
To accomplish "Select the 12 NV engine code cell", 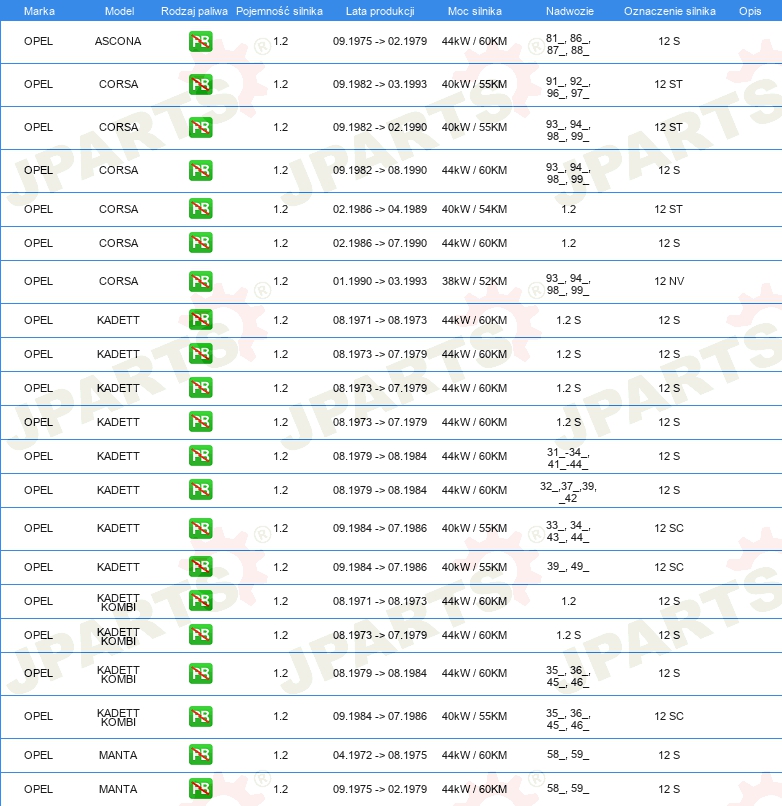I will 669,281.
